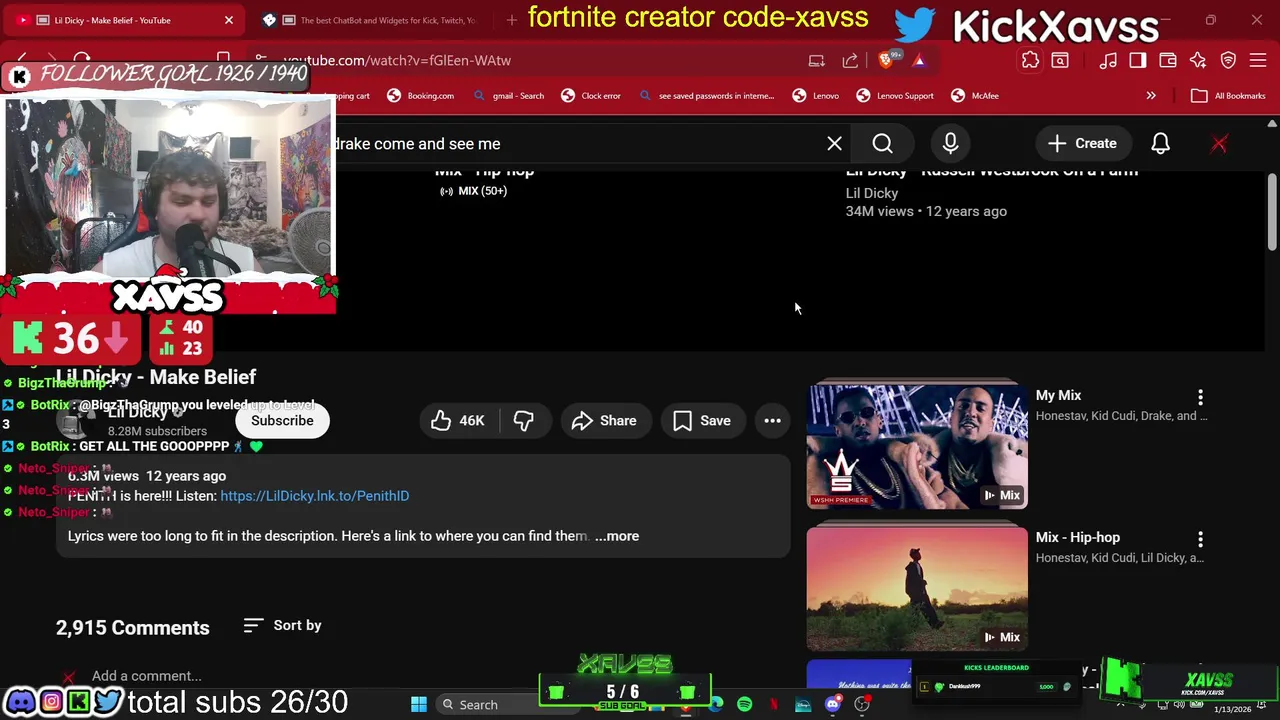
Task: Open Netflix from the taskbar
Action: coord(774,705)
